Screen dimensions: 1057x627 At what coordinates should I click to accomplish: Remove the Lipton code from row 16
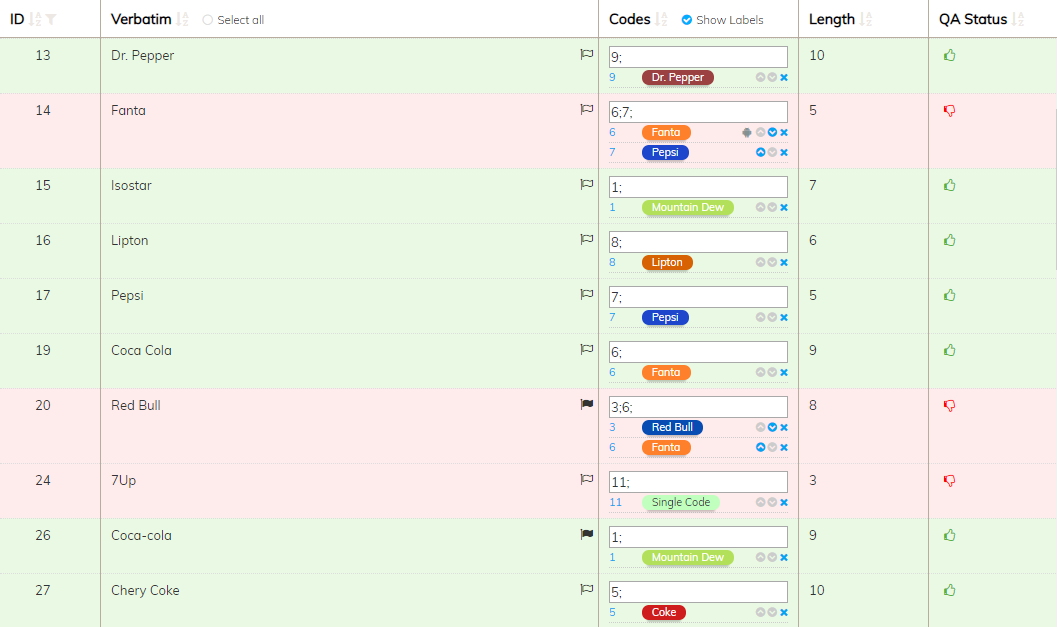(784, 262)
